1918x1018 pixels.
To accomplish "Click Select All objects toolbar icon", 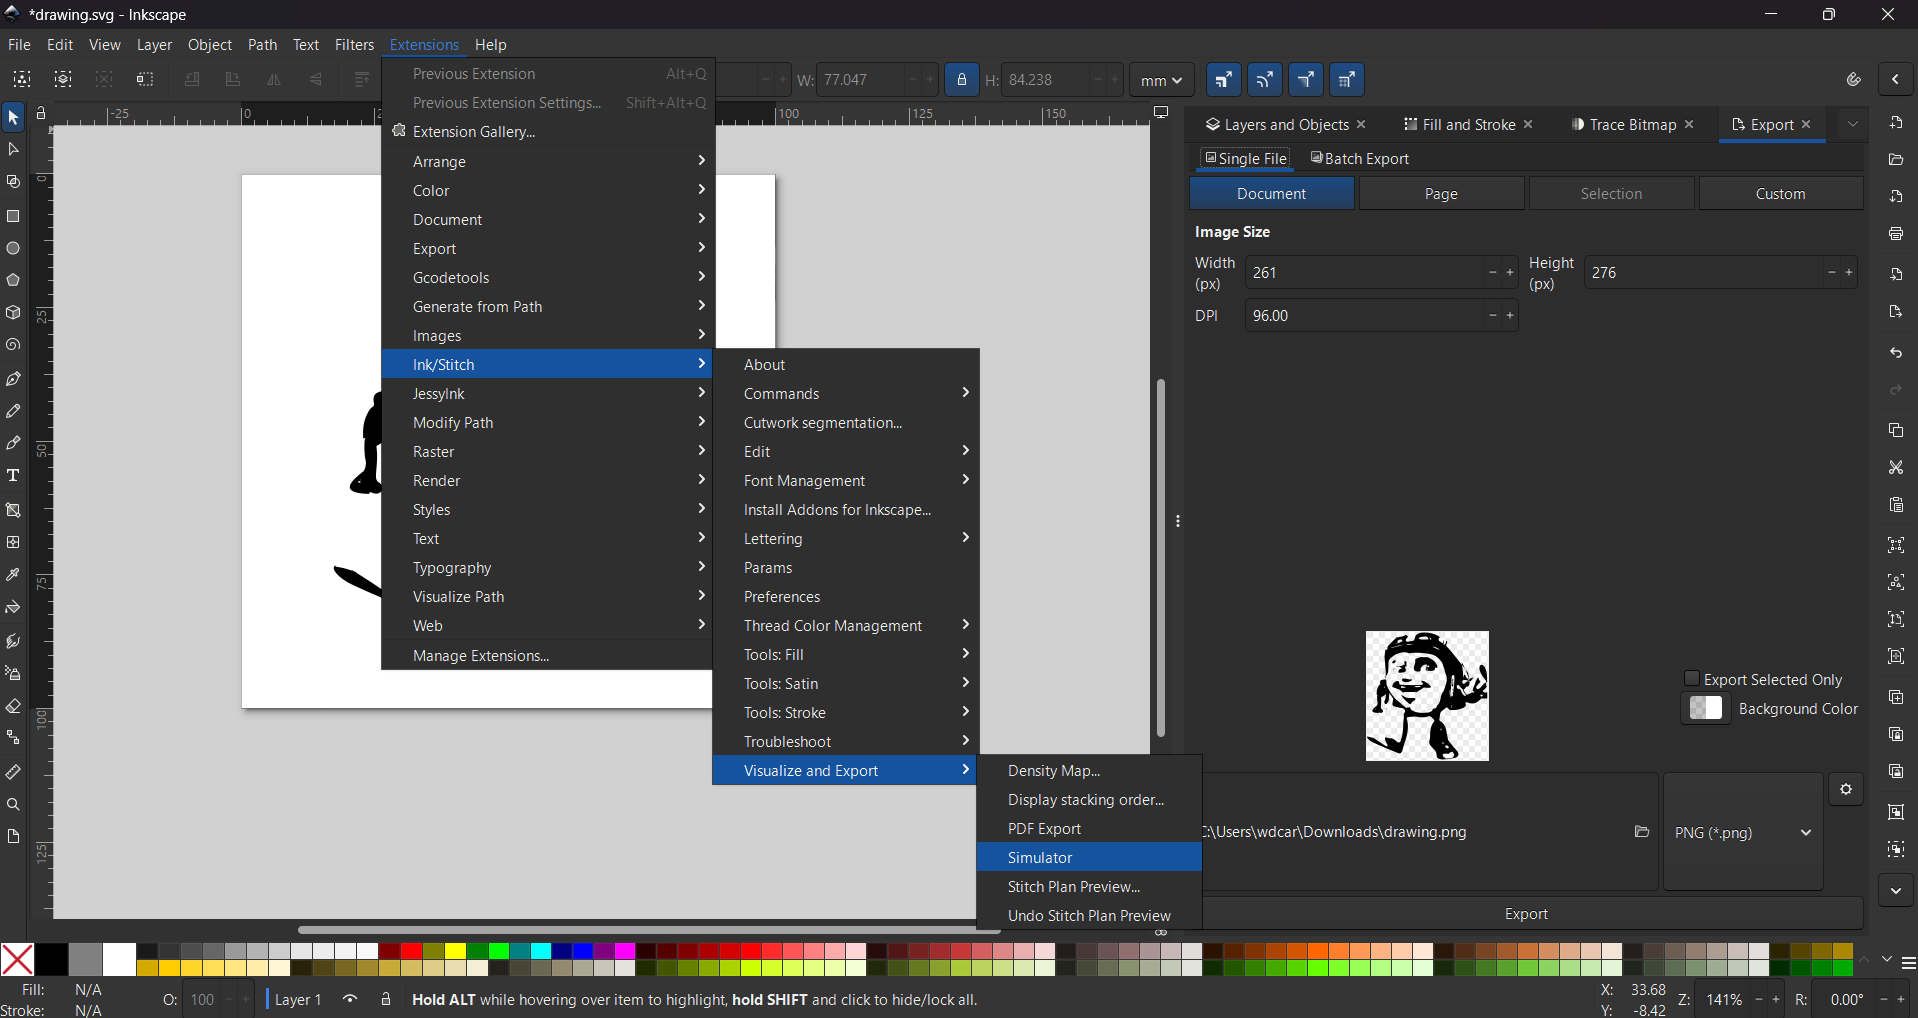I will 22,79.
